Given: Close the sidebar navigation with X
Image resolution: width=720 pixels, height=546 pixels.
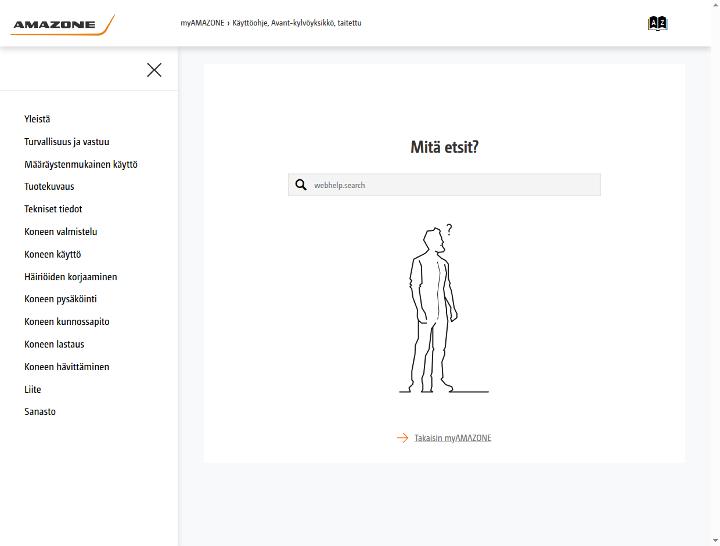Looking at the screenshot, I should tap(154, 70).
